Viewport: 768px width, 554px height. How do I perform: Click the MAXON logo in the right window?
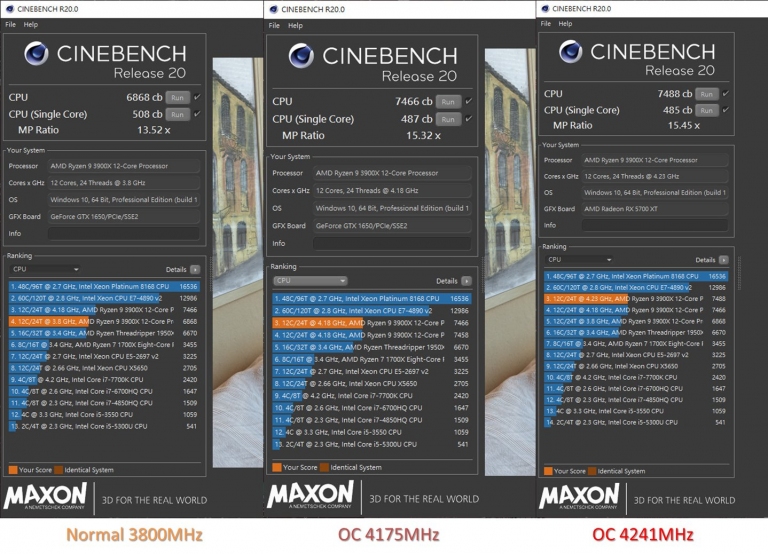(x=579, y=497)
